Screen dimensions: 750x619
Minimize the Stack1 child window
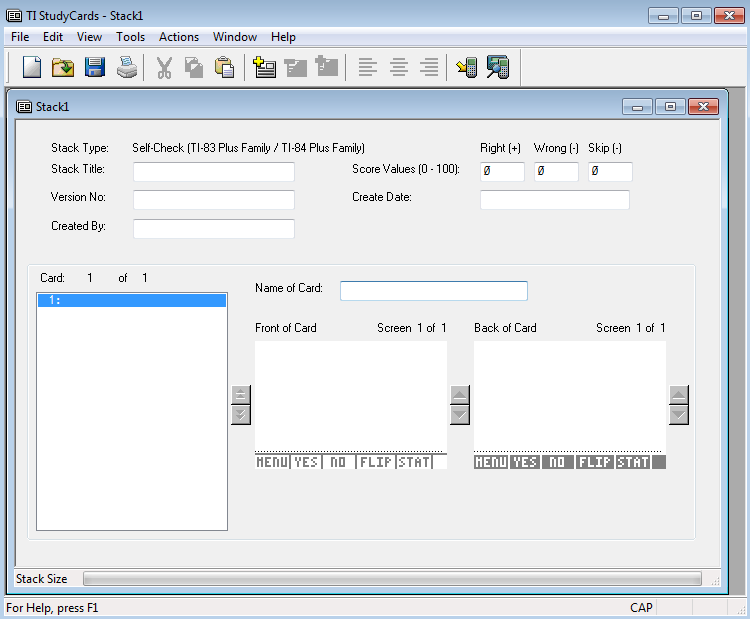pyautogui.click(x=637, y=107)
